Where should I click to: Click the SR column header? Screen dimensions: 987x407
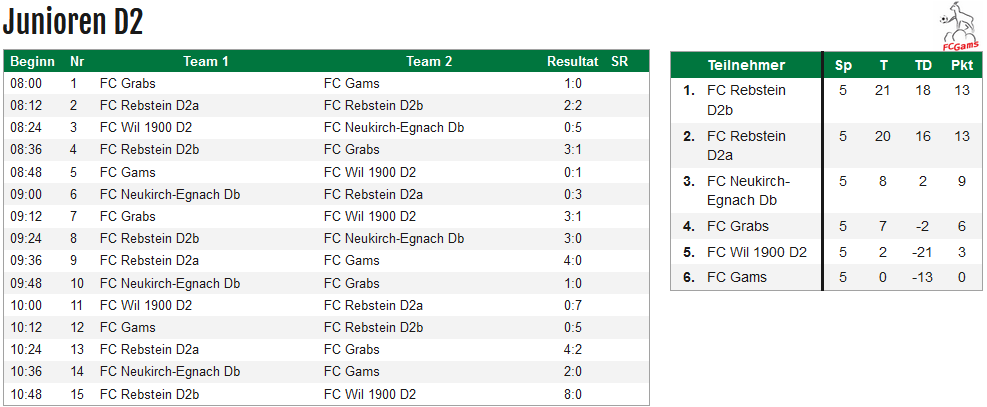point(619,62)
